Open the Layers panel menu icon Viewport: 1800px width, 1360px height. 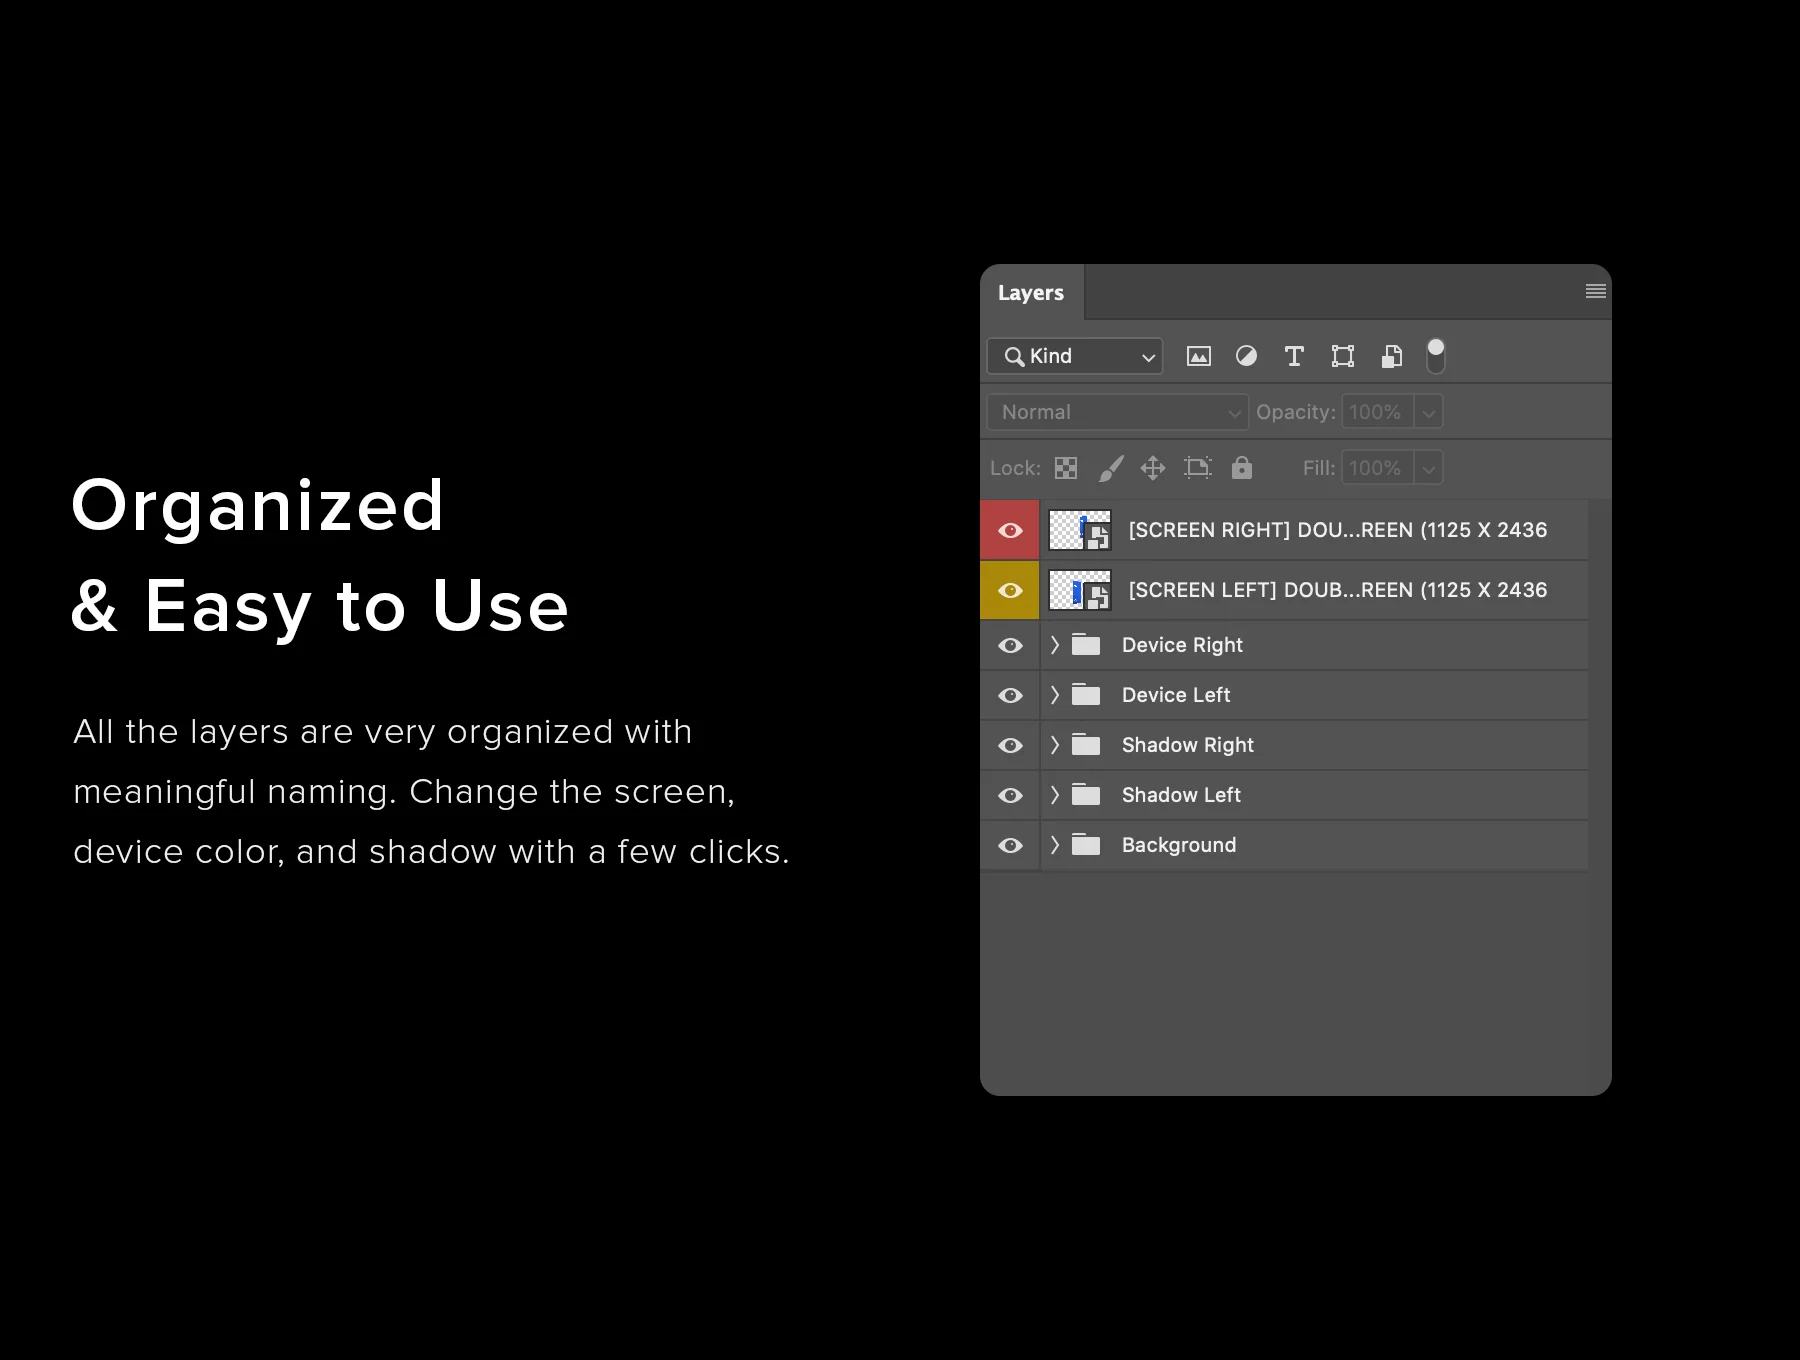click(x=1595, y=291)
